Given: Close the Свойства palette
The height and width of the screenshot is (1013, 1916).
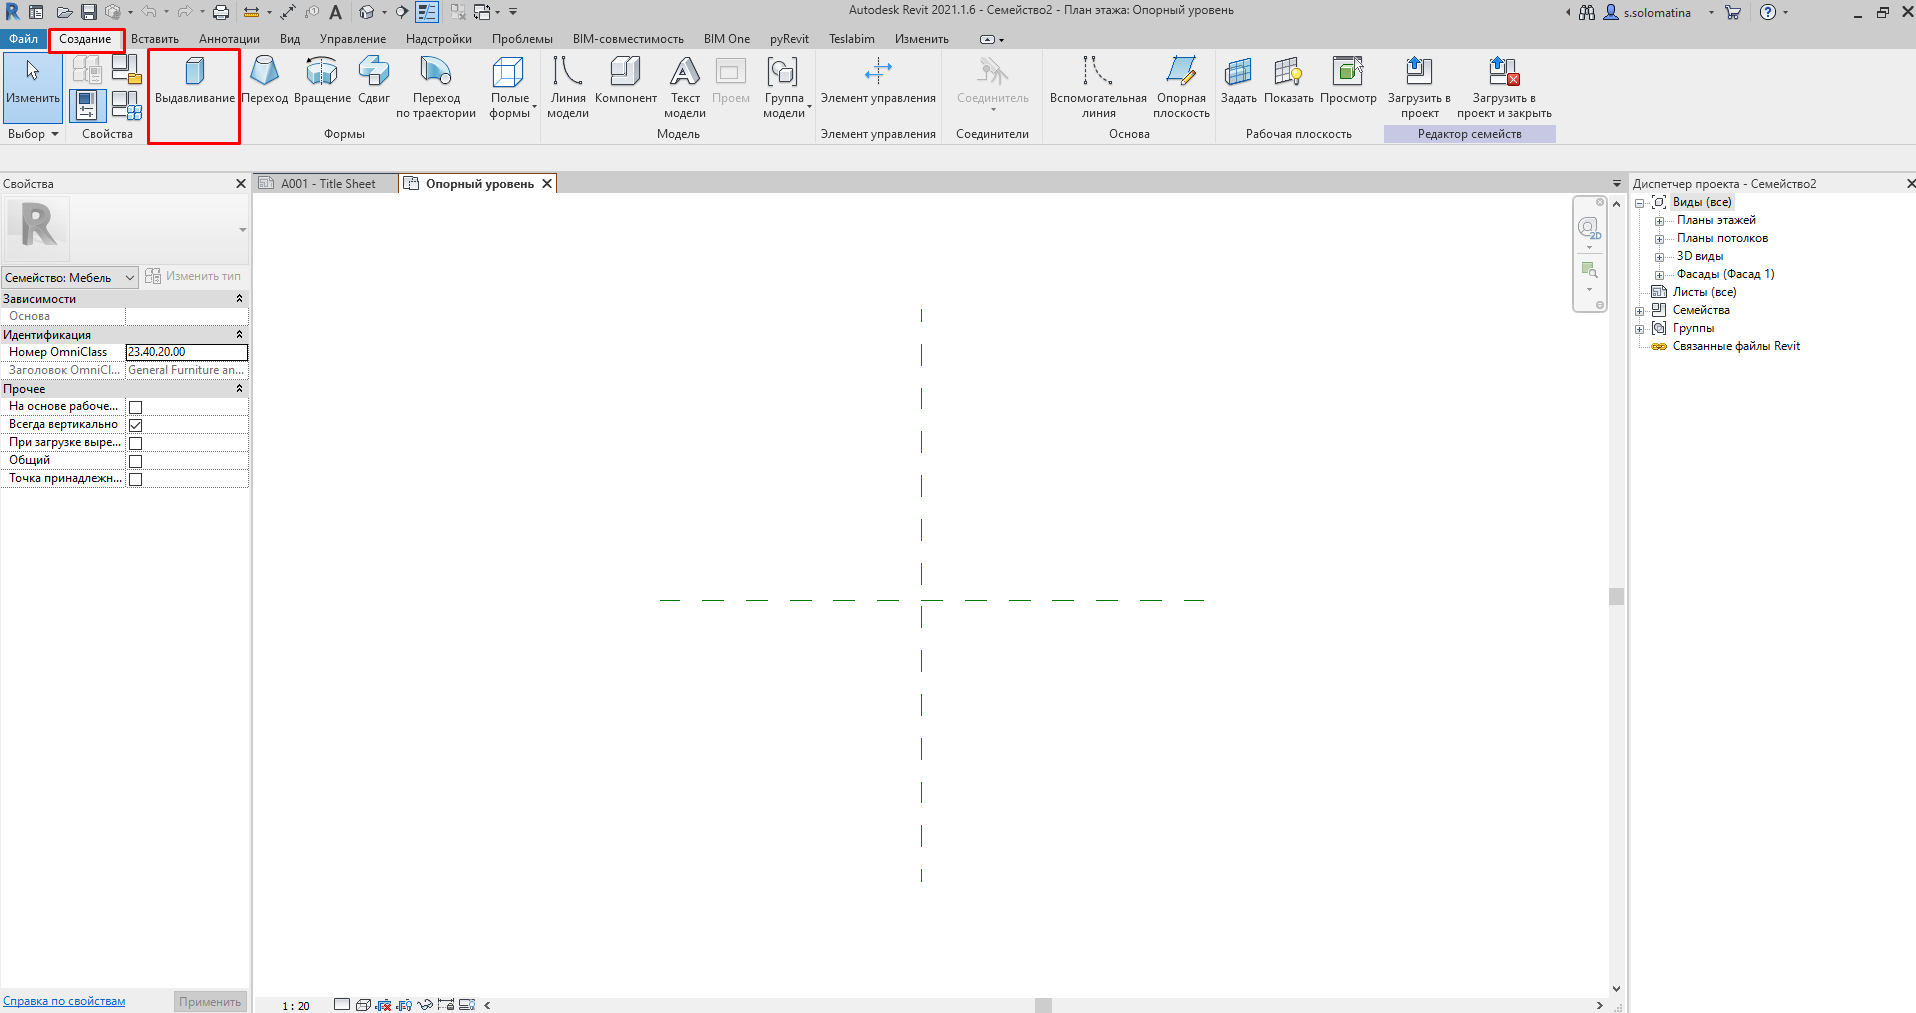Looking at the screenshot, I should point(240,184).
